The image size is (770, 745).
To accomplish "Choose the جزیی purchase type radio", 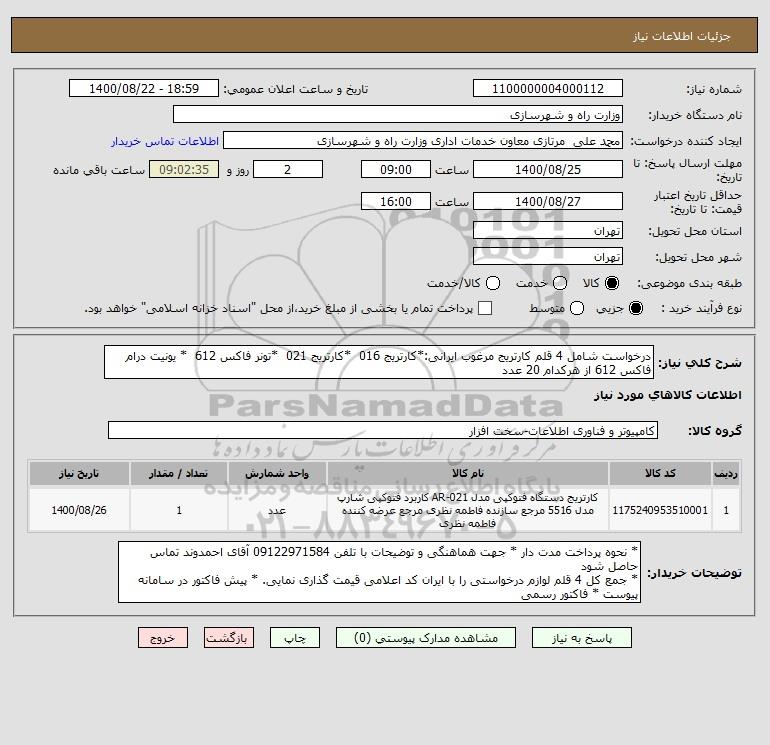I will point(636,308).
